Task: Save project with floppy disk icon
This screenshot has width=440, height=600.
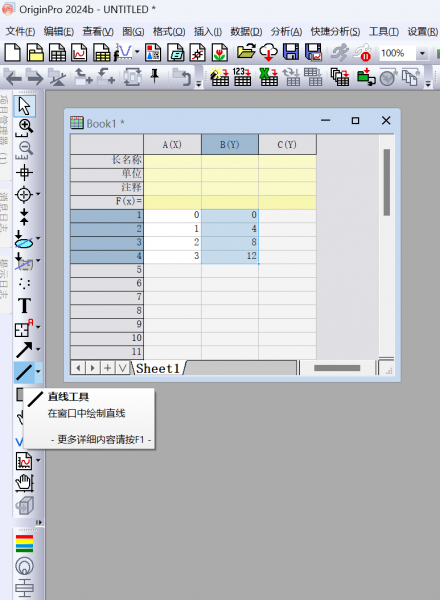Action: pyautogui.click(x=291, y=52)
